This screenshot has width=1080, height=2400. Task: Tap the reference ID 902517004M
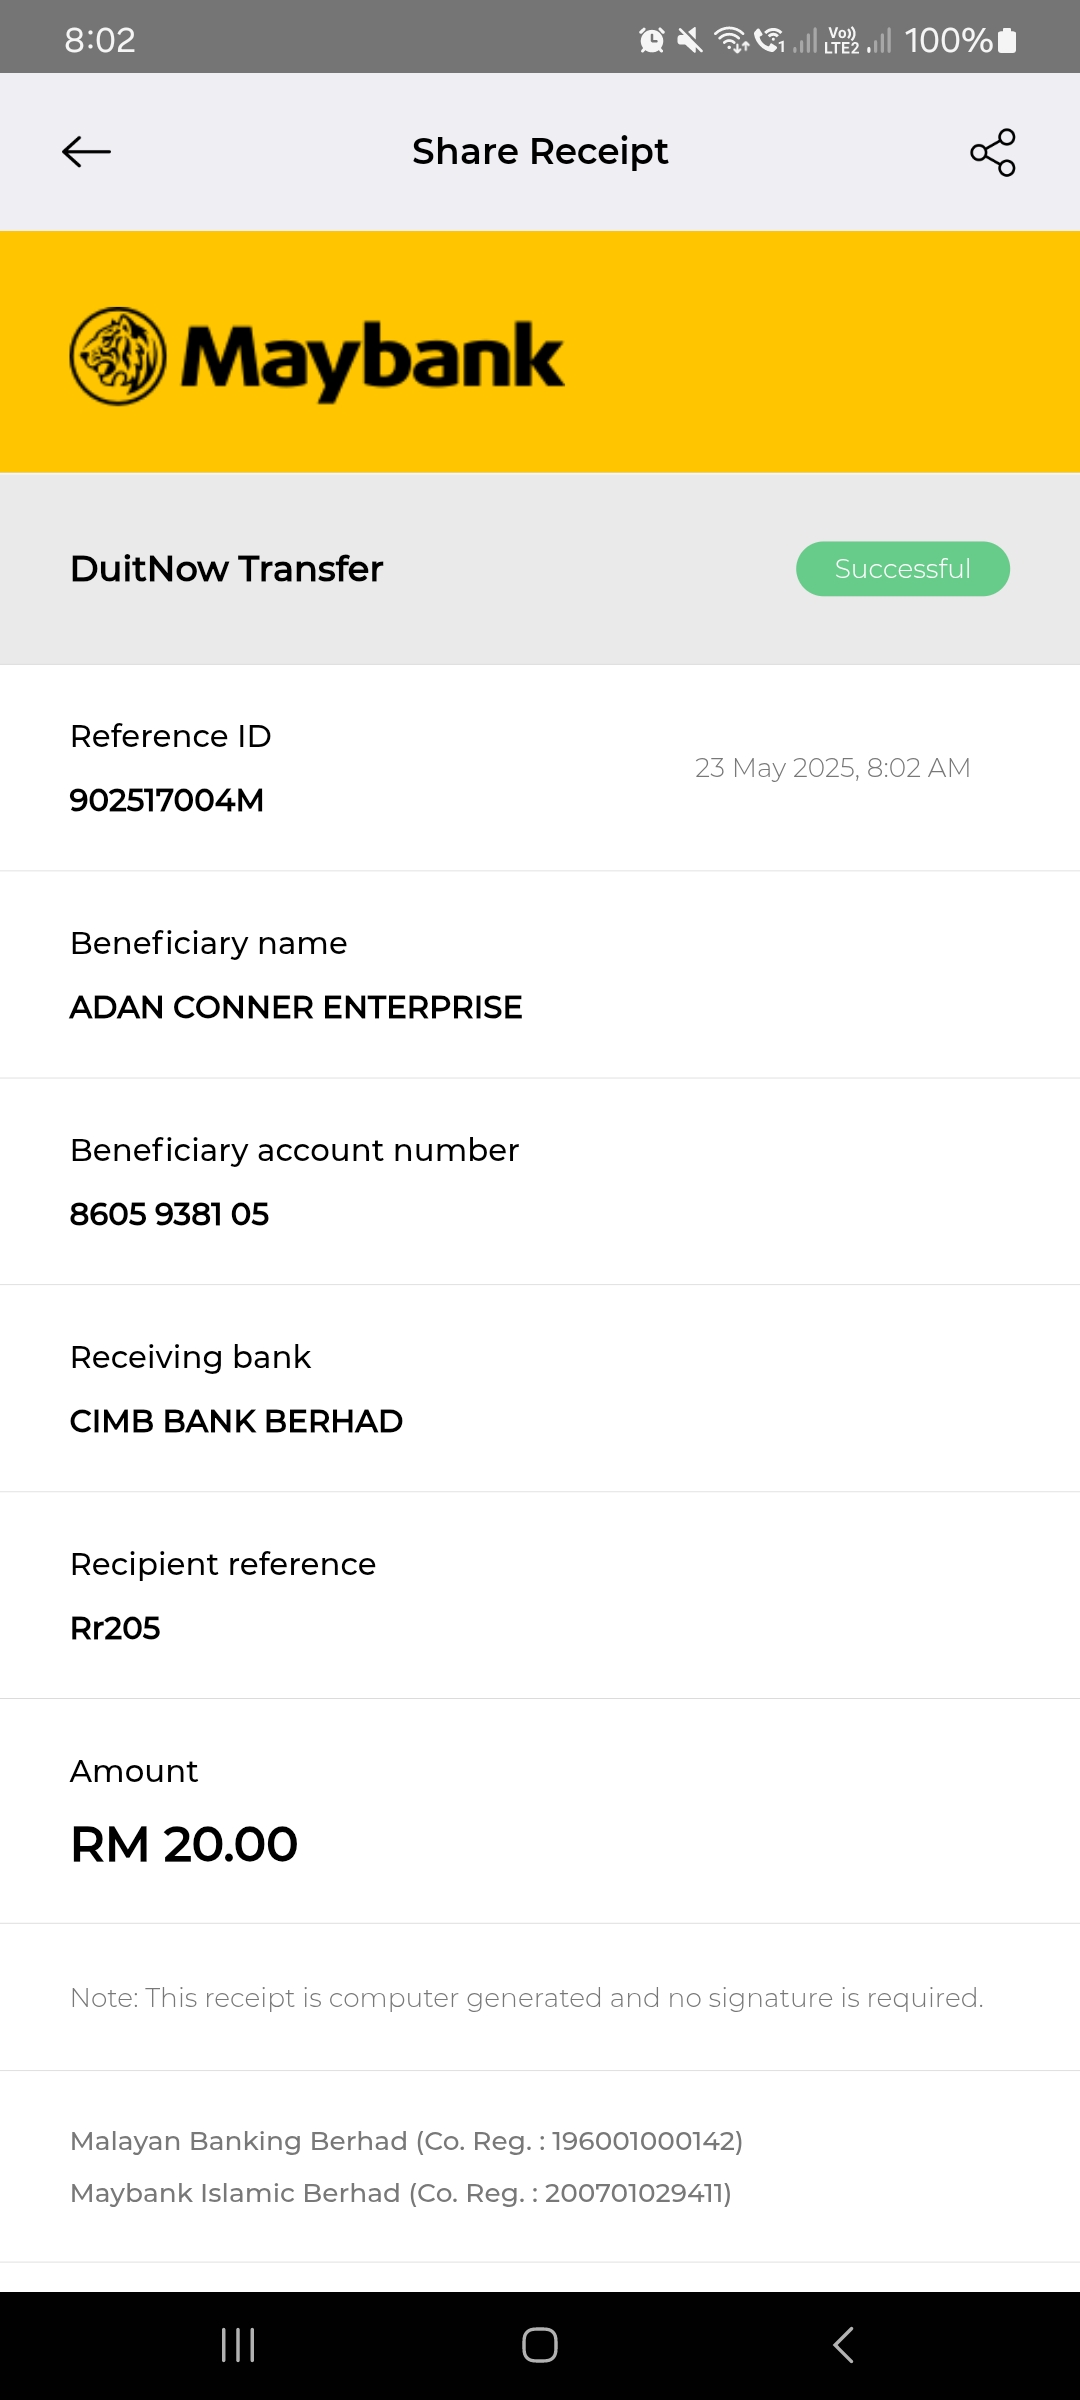(x=167, y=800)
